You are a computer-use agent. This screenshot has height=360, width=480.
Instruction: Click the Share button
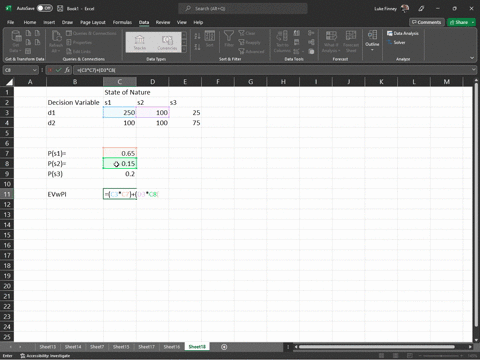click(458, 22)
